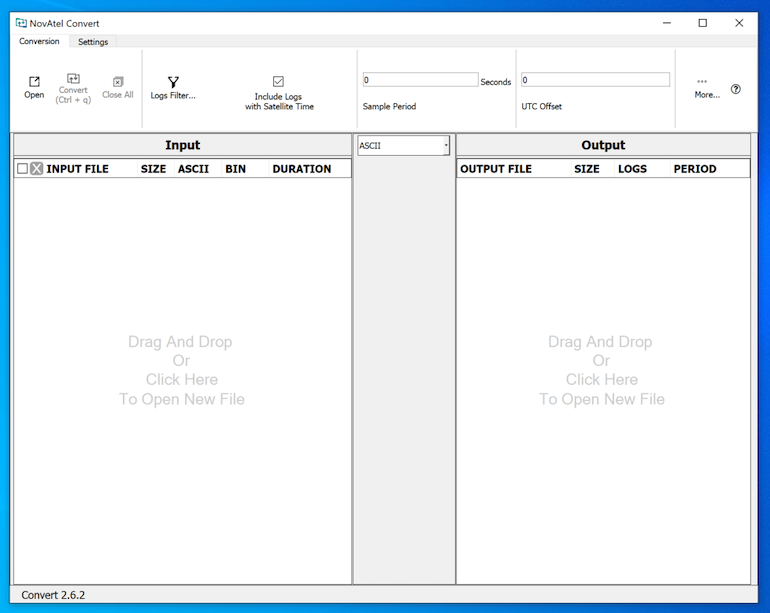
Task: Click the SIZE column header in Output
Action: (x=586, y=168)
